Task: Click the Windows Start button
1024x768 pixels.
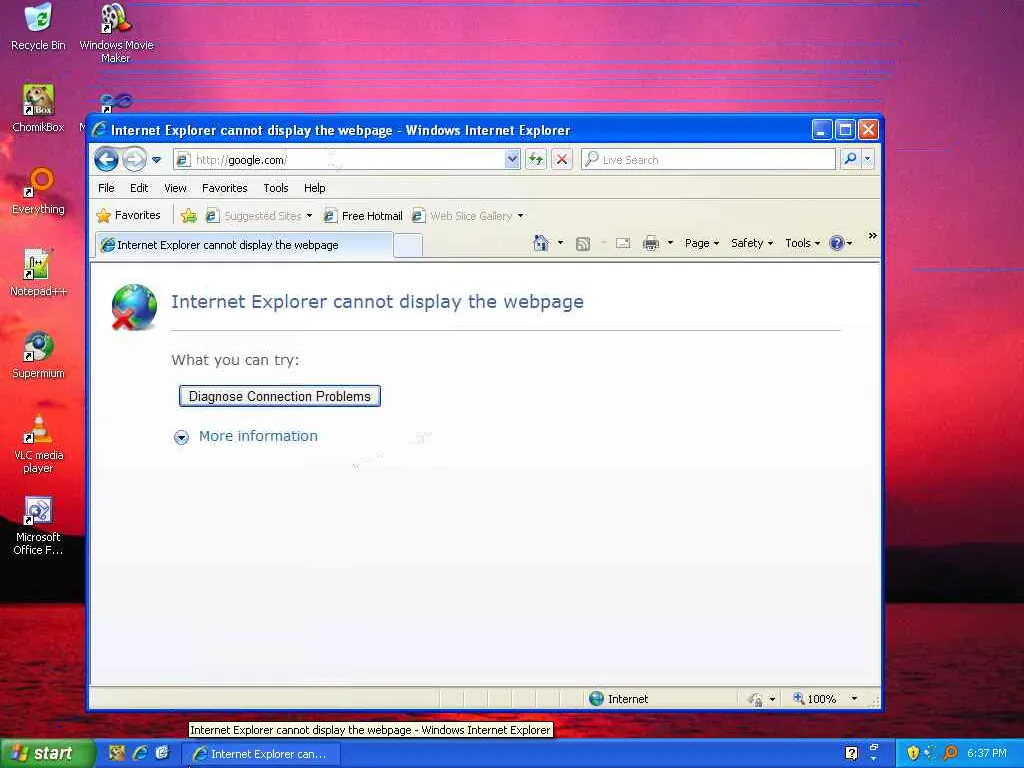Action: pos(47,753)
